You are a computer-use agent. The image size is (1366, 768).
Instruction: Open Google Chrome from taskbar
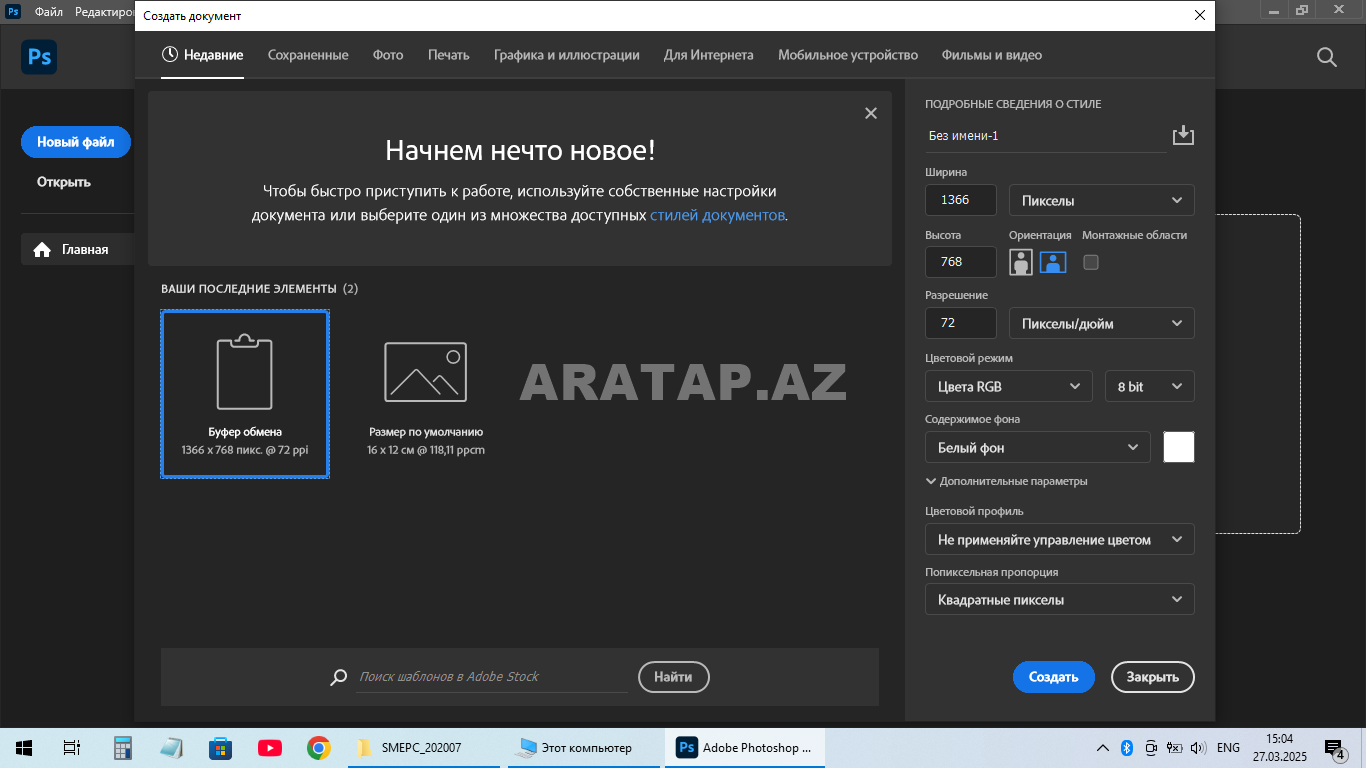click(x=319, y=747)
